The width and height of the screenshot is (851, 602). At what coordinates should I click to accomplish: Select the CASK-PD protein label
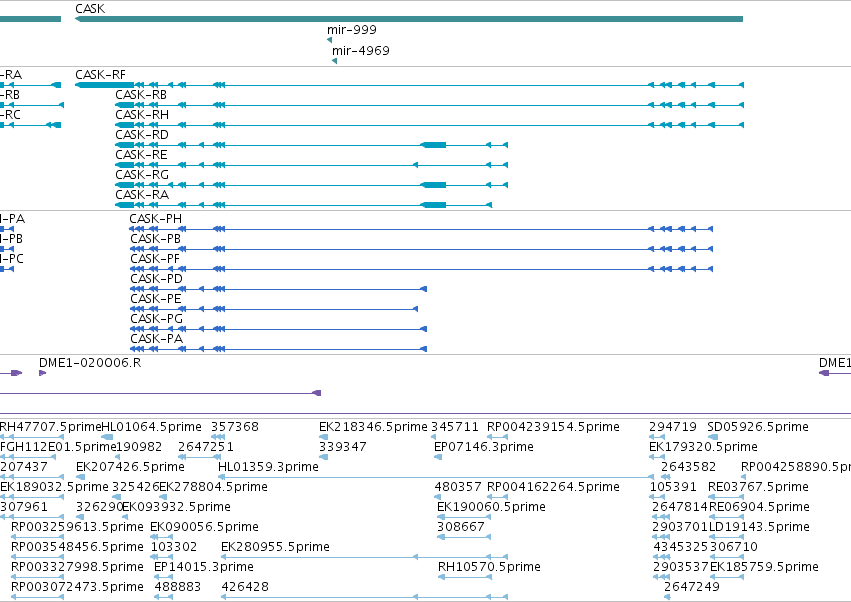(x=156, y=278)
